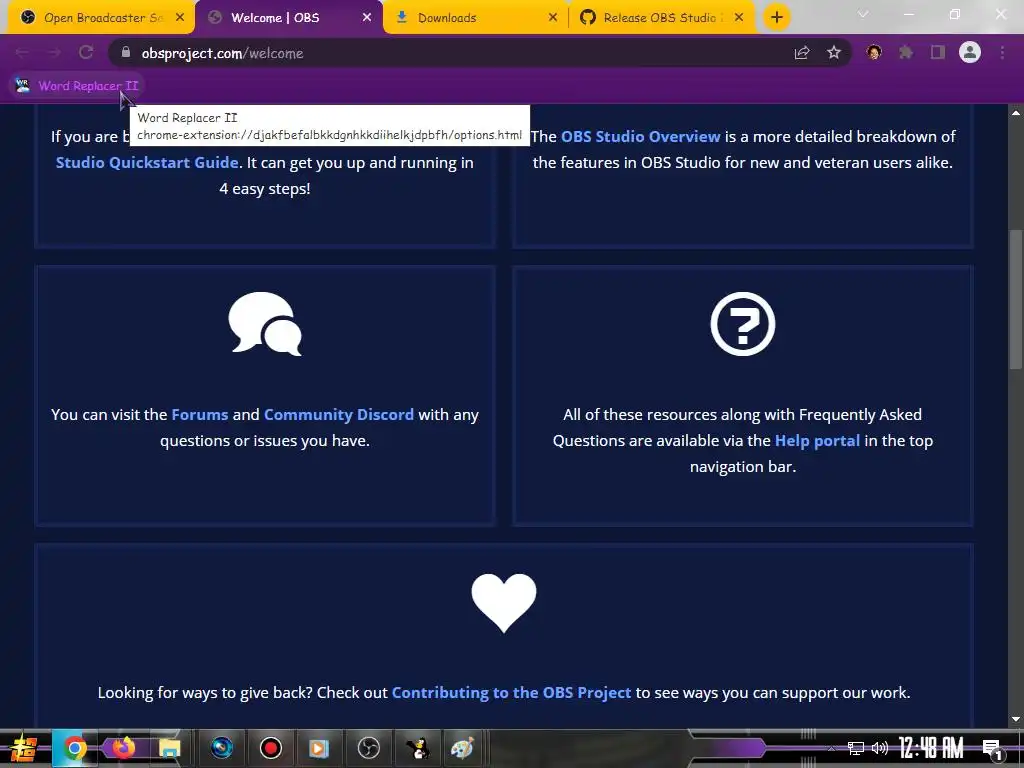Open File Explorer from the taskbar
1024x768 pixels.
[x=170, y=748]
